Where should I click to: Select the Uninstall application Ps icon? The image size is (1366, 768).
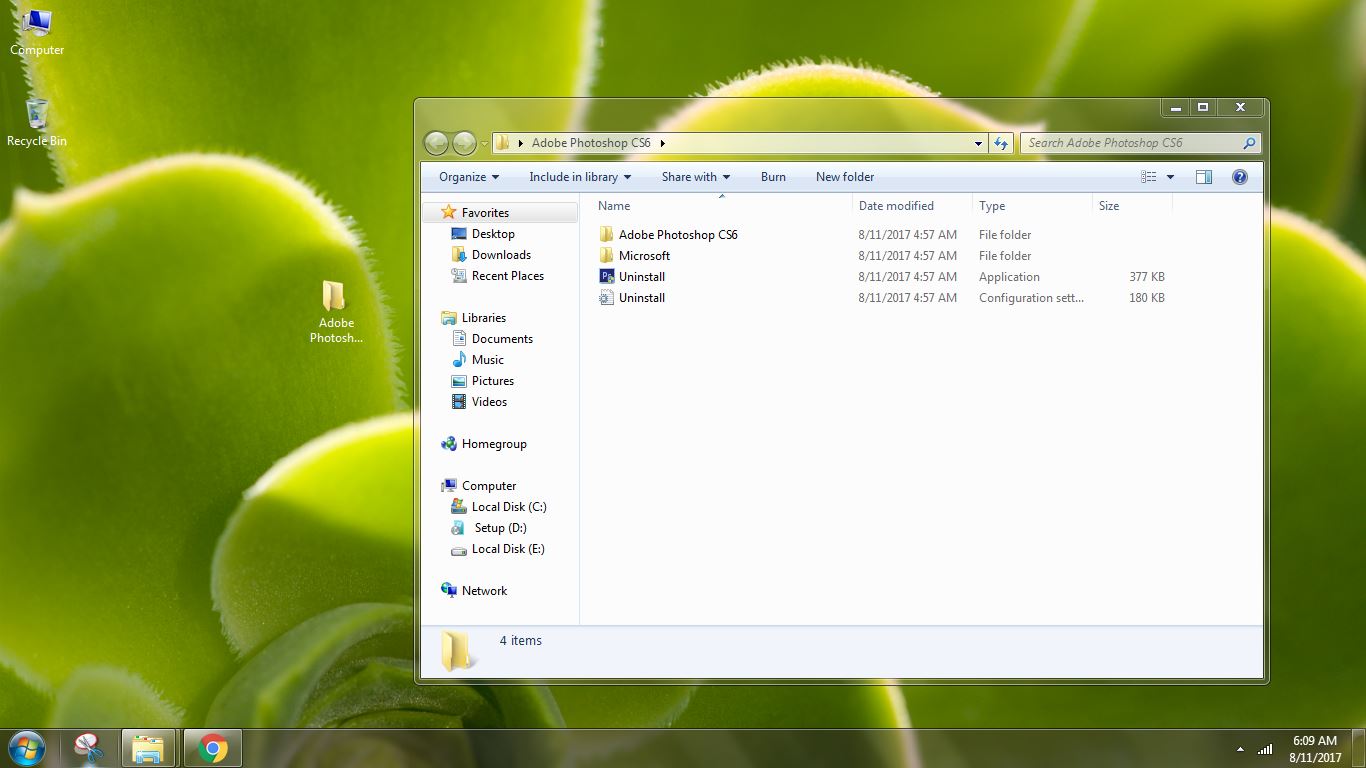click(606, 277)
